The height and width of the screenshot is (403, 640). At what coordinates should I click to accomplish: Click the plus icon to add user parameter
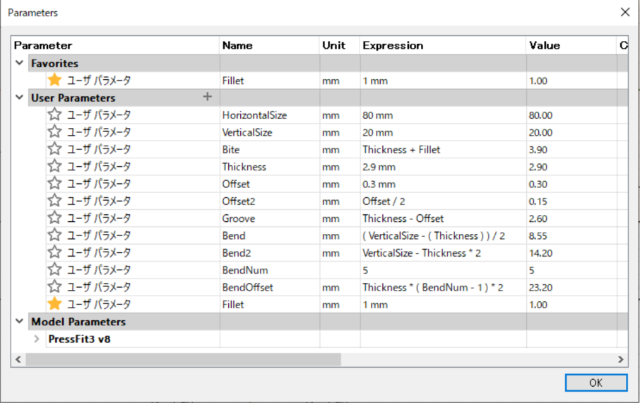(x=207, y=97)
